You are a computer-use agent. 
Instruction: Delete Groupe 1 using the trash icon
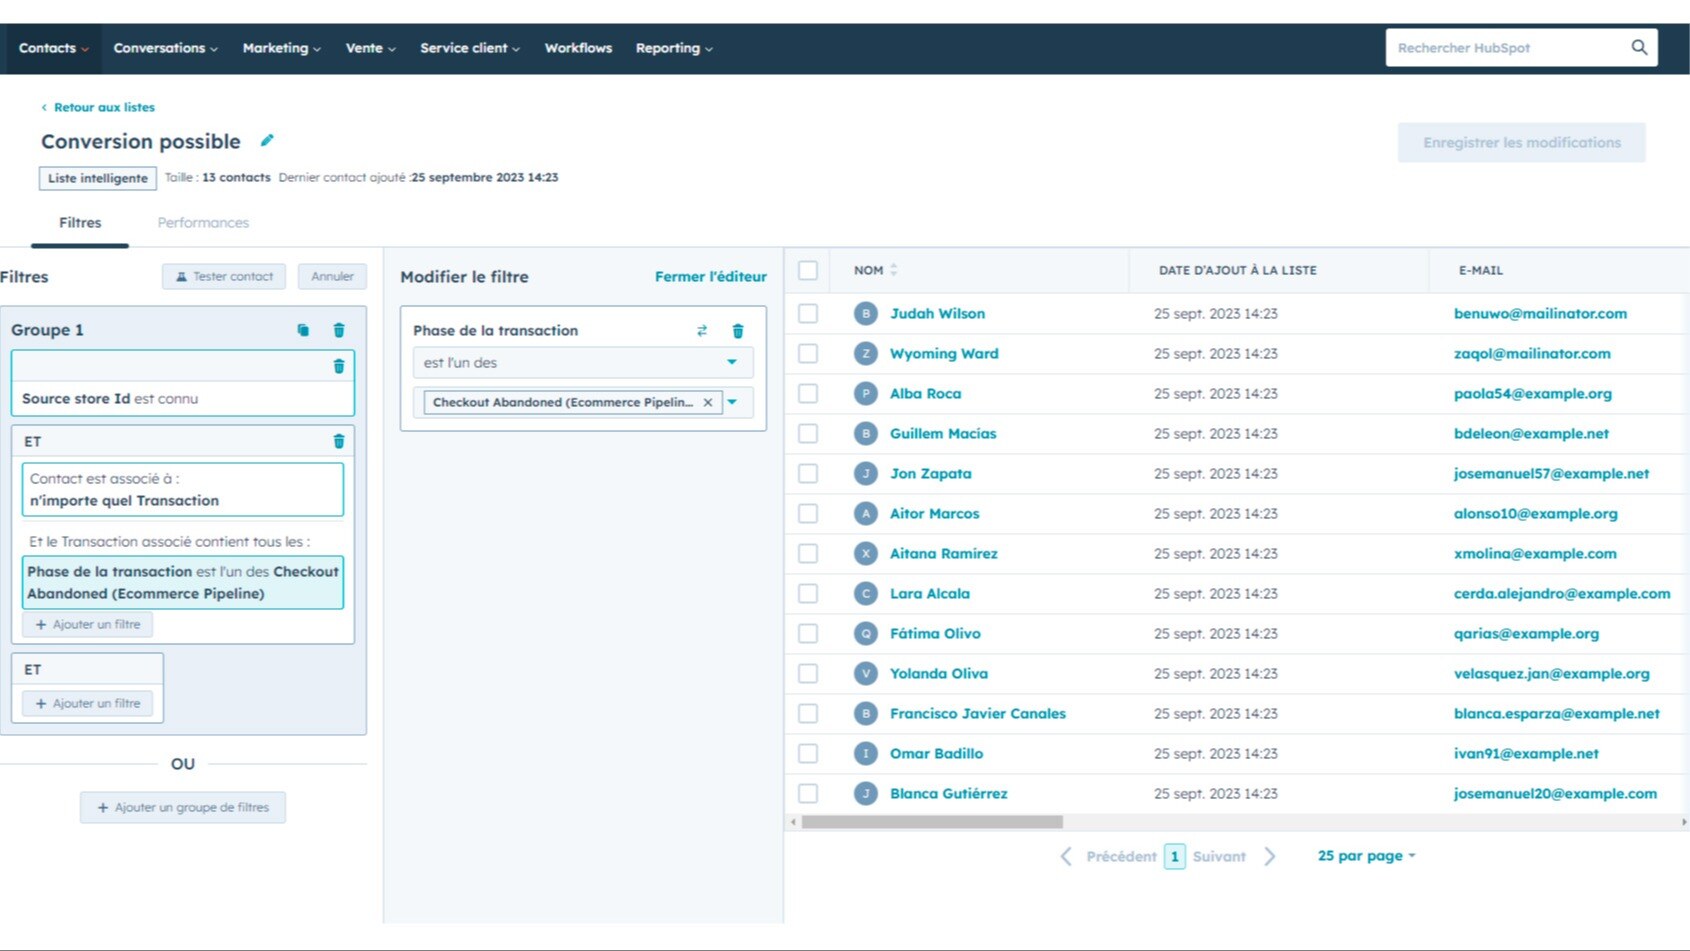[x=339, y=329]
